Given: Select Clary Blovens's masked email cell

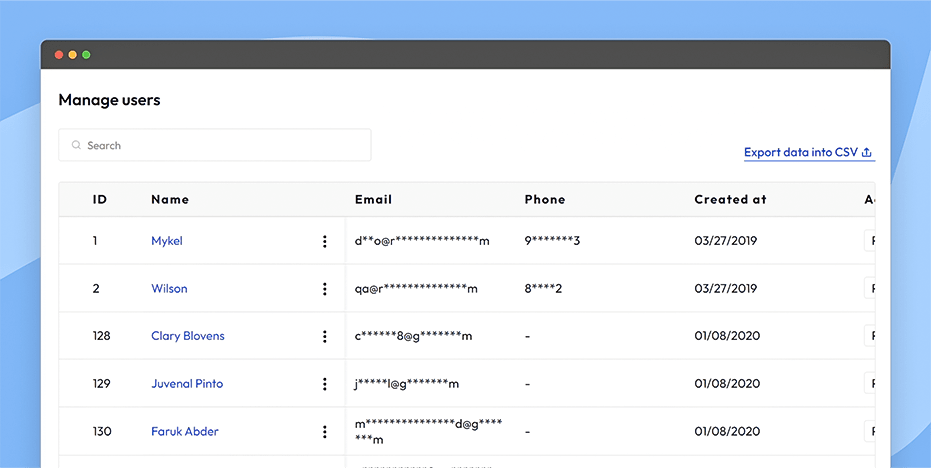Looking at the screenshot, I should pyautogui.click(x=413, y=336).
